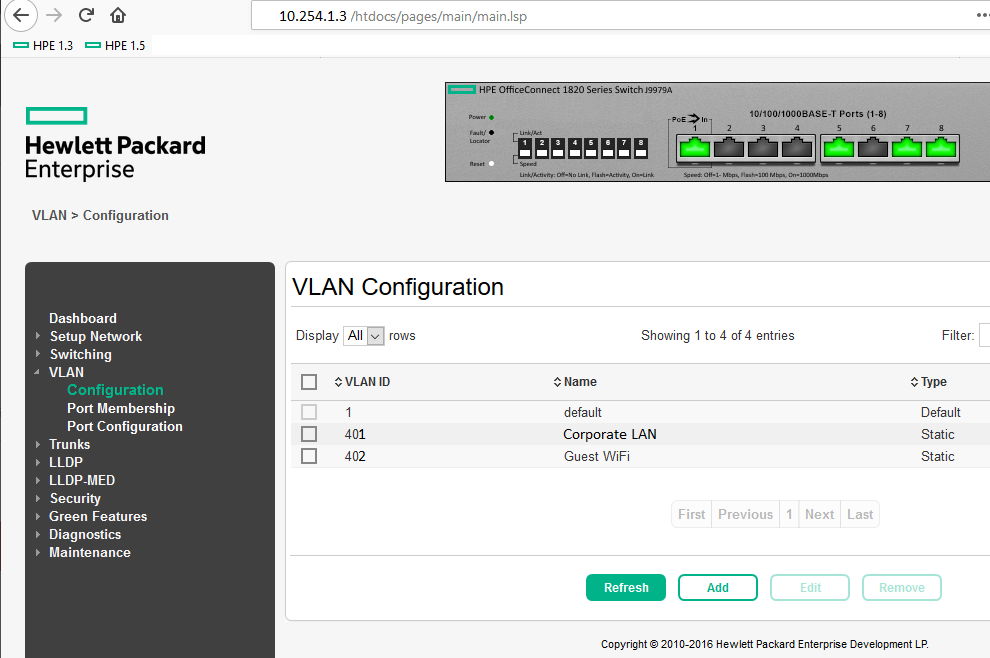
Task: Click the Power LED on switch image
Action: [x=491, y=117]
